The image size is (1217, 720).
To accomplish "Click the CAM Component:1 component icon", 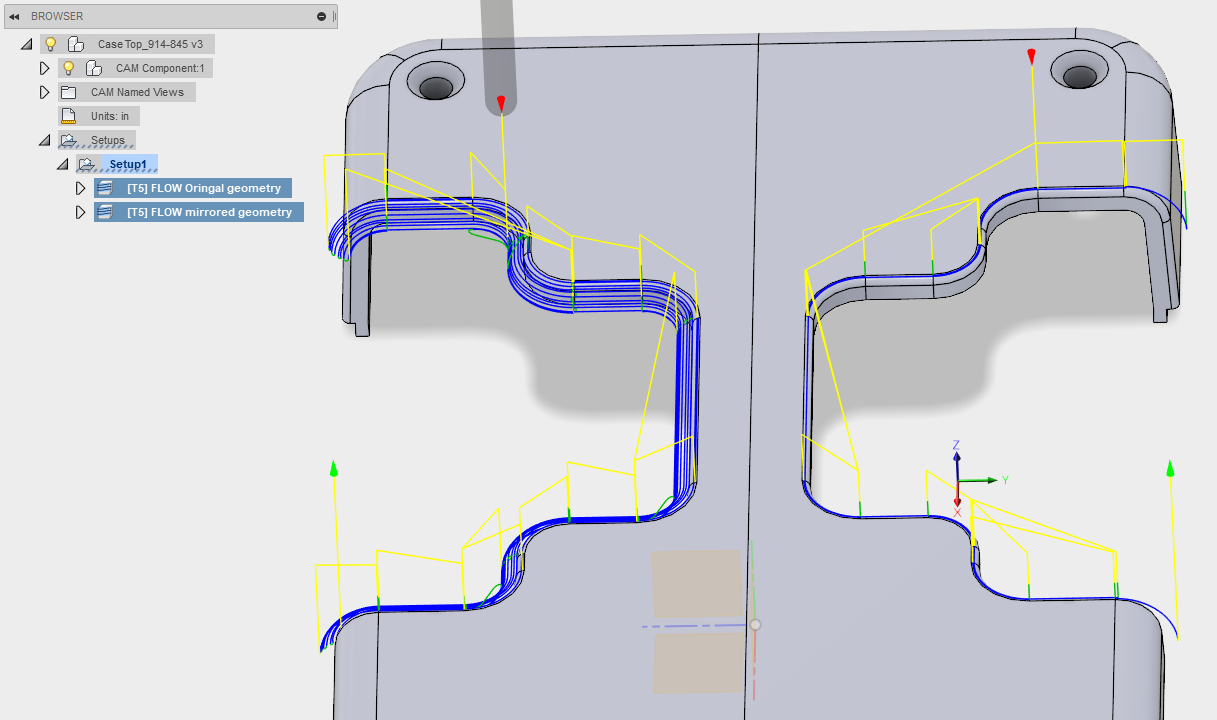I will point(93,68).
